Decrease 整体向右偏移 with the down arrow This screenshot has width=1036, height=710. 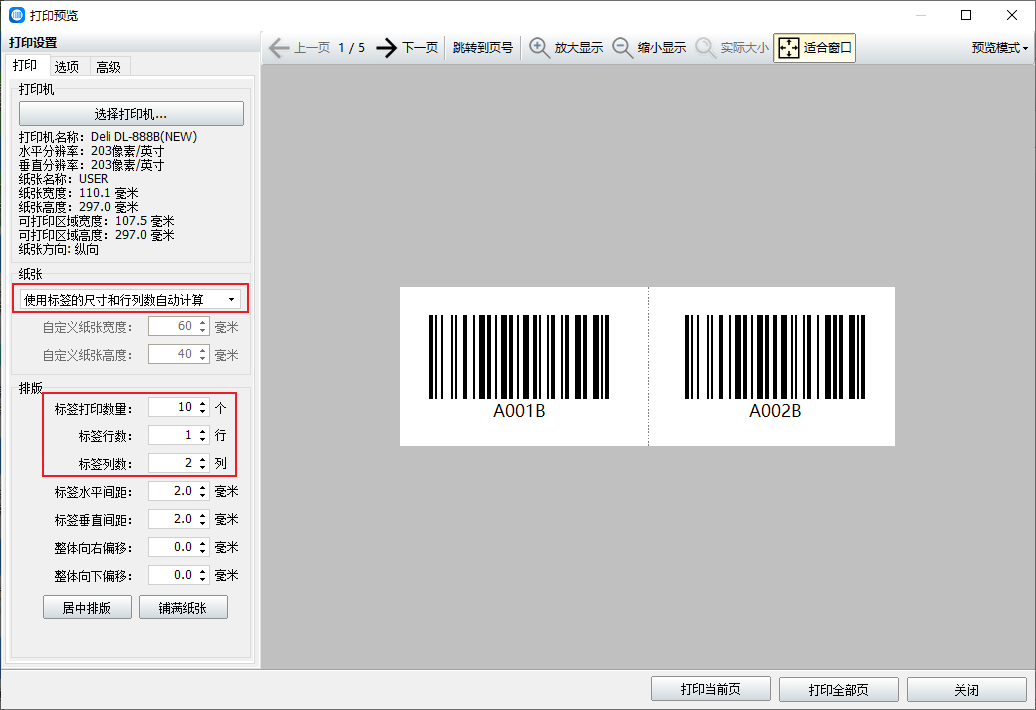click(203, 552)
